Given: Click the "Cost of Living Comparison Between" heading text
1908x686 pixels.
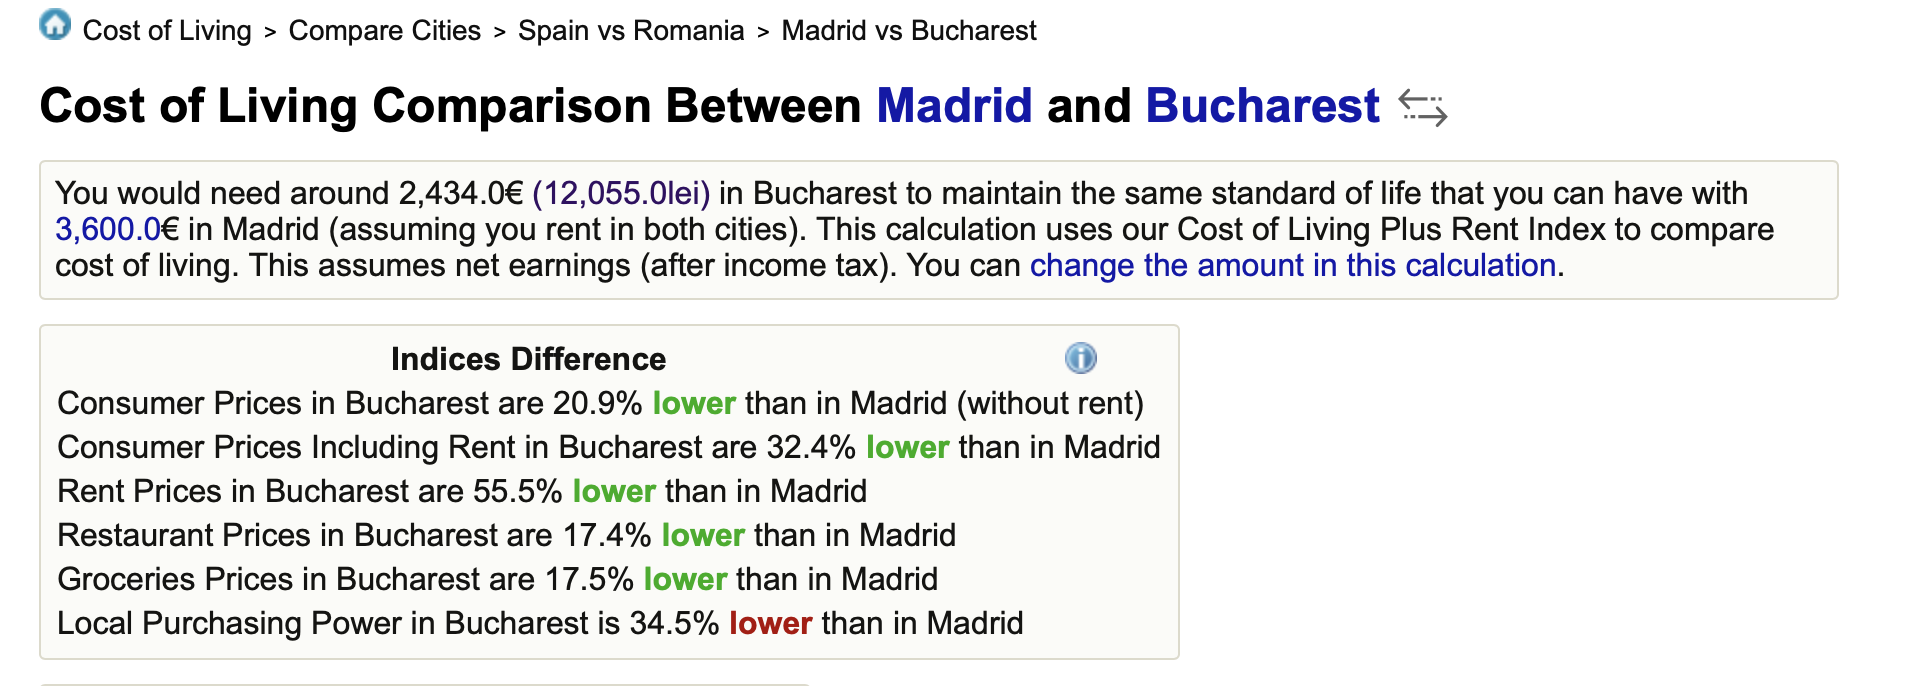Looking at the screenshot, I should click(450, 106).
